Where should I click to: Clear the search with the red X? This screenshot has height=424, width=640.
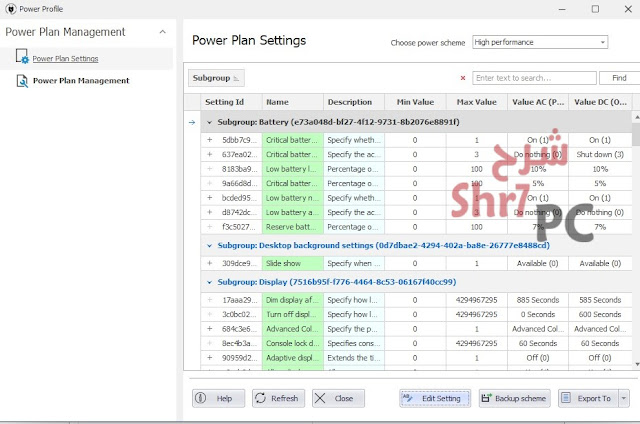pyautogui.click(x=463, y=78)
